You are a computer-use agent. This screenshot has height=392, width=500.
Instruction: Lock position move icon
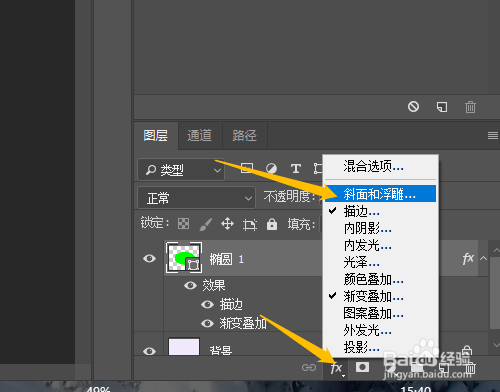click(227, 224)
